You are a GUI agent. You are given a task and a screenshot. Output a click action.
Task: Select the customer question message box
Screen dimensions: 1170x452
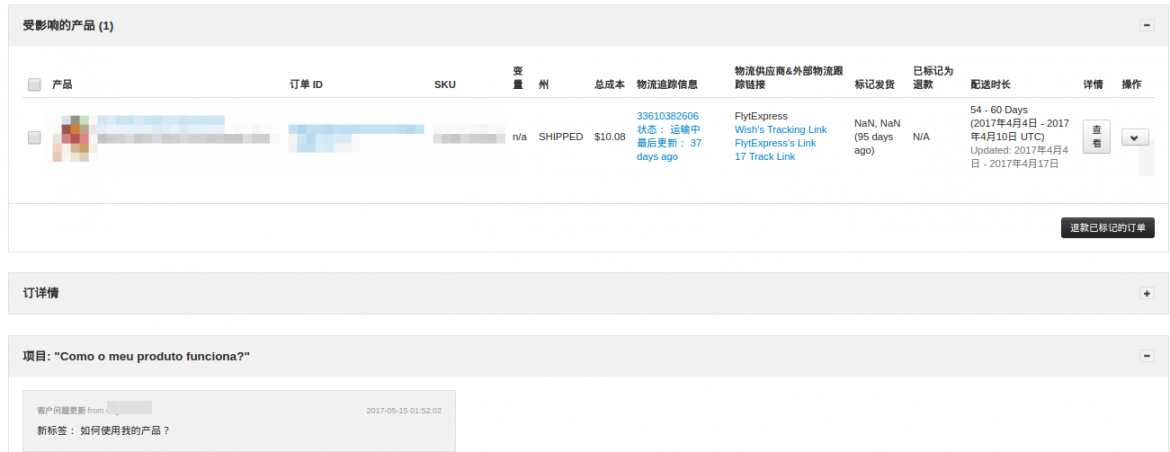(238, 420)
